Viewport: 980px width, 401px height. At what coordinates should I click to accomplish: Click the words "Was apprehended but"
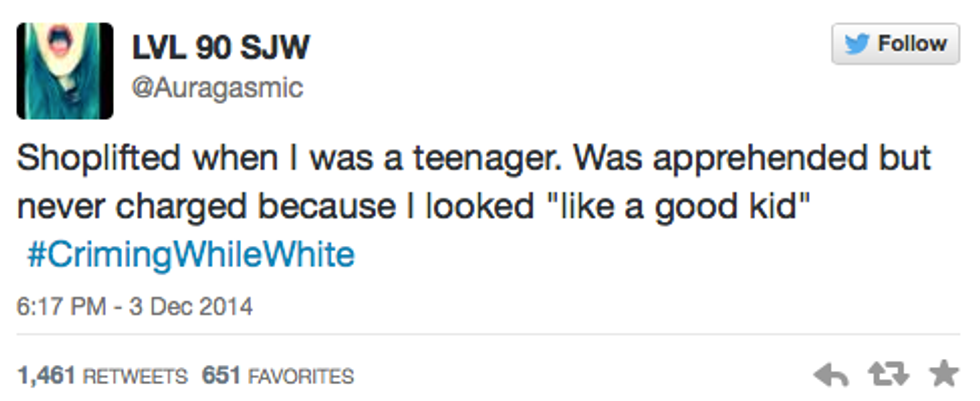764,159
